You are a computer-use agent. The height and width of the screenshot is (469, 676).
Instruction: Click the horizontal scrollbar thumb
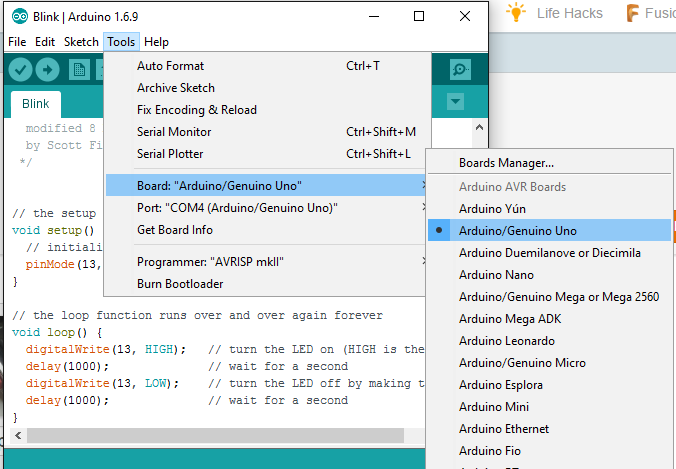pyautogui.click(x=216, y=435)
